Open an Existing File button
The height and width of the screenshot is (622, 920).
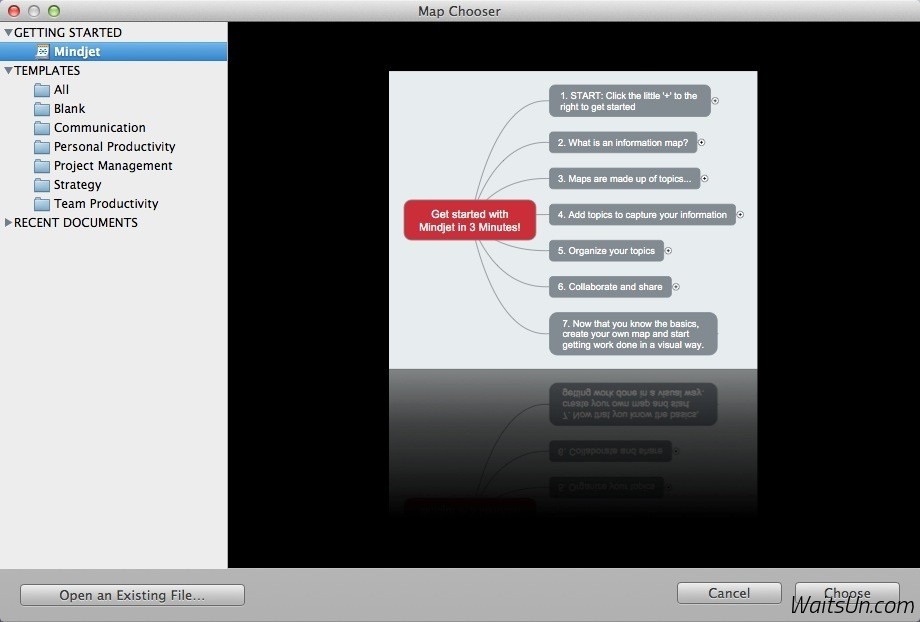(x=132, y=595)
